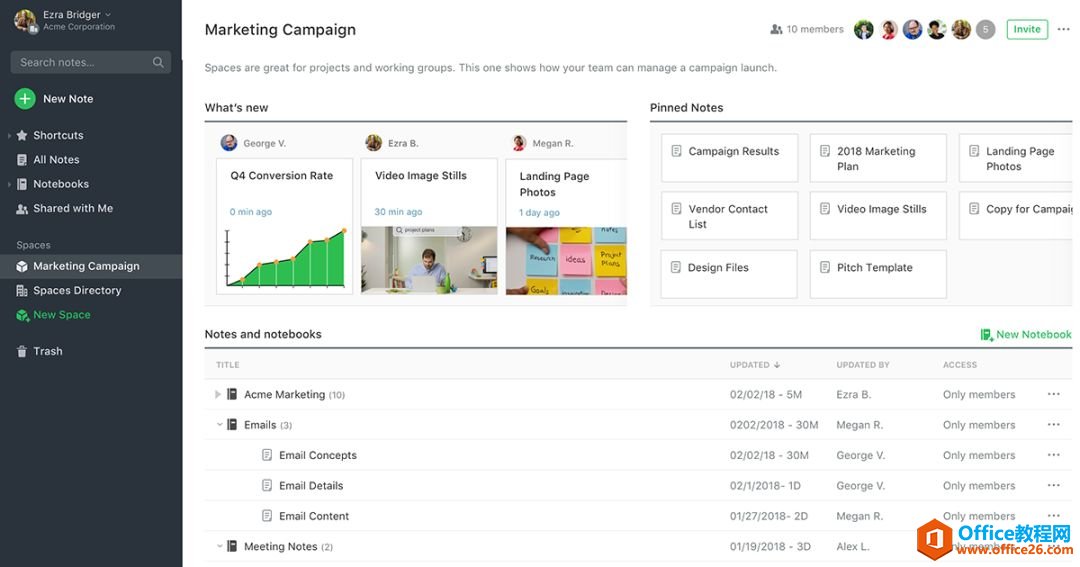Expand the Notebooks section arrow
The width and height of the screenshot is (1080, 567).
pos(9,184)
